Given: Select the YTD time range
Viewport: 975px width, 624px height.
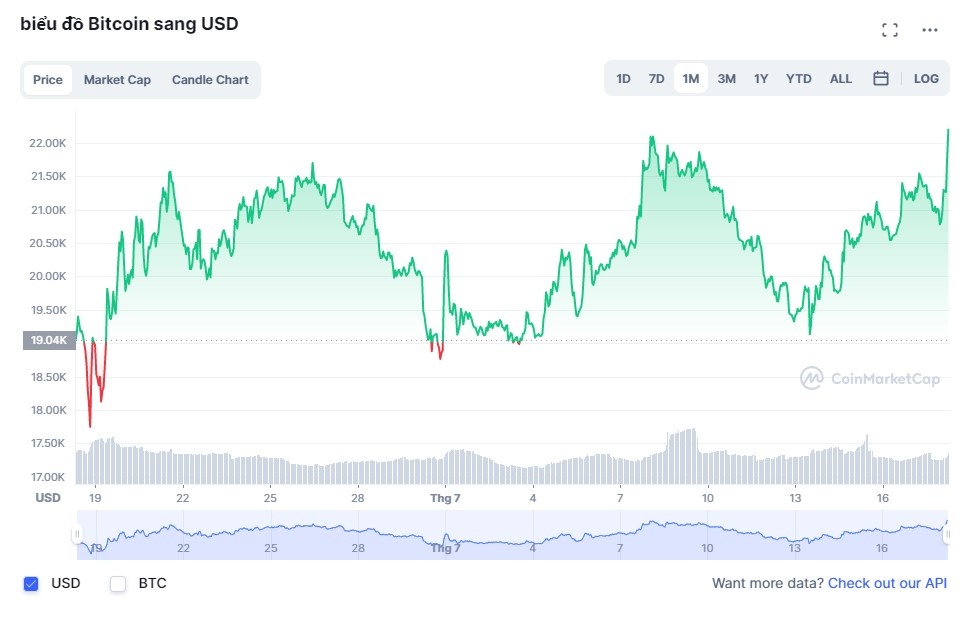Looking at the screenshot, I should 797,78.
